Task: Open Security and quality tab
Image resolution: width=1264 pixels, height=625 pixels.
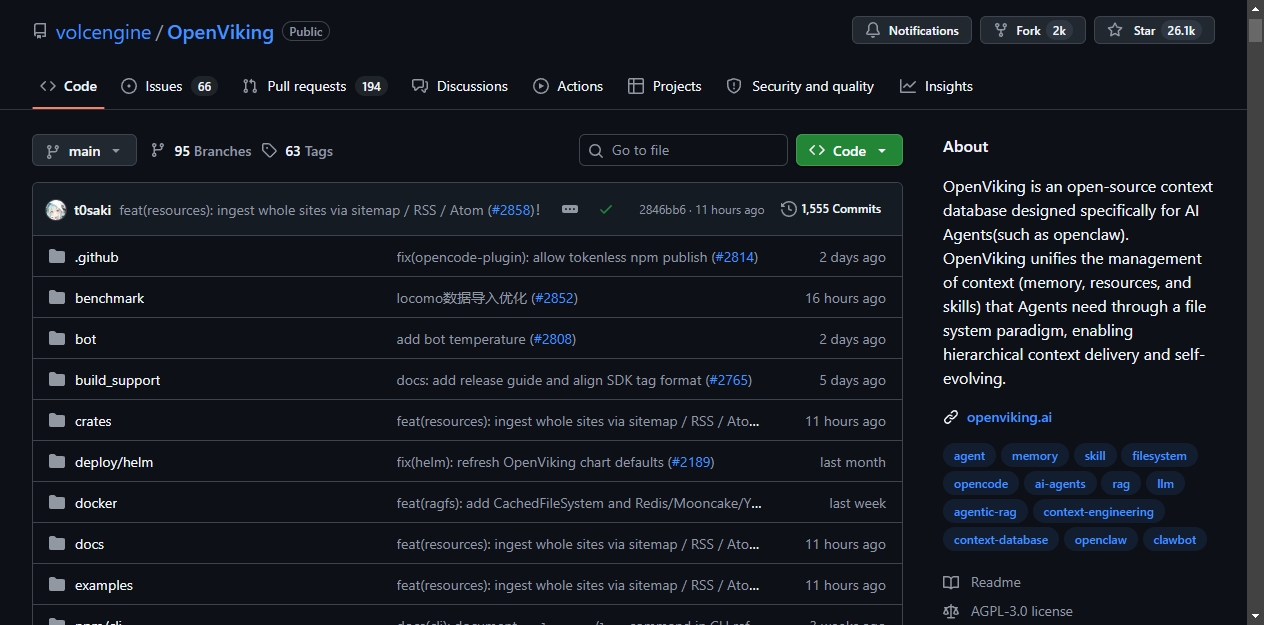Action: click(x=800, y=86)
